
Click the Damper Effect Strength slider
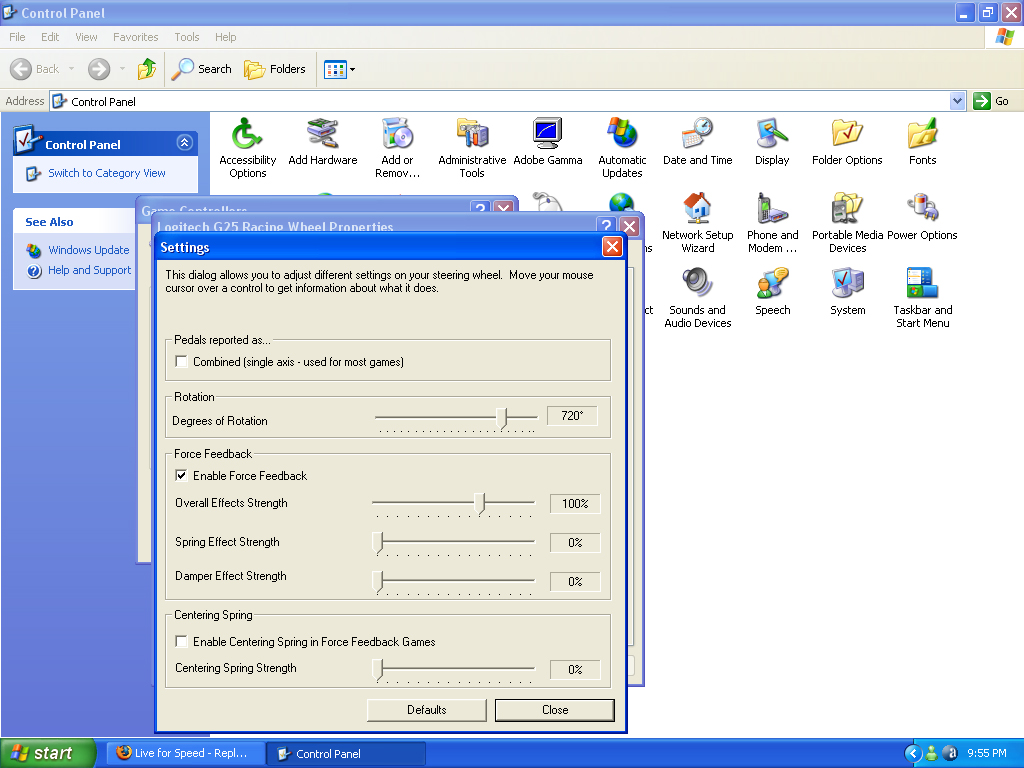click(x=453, y=581)
